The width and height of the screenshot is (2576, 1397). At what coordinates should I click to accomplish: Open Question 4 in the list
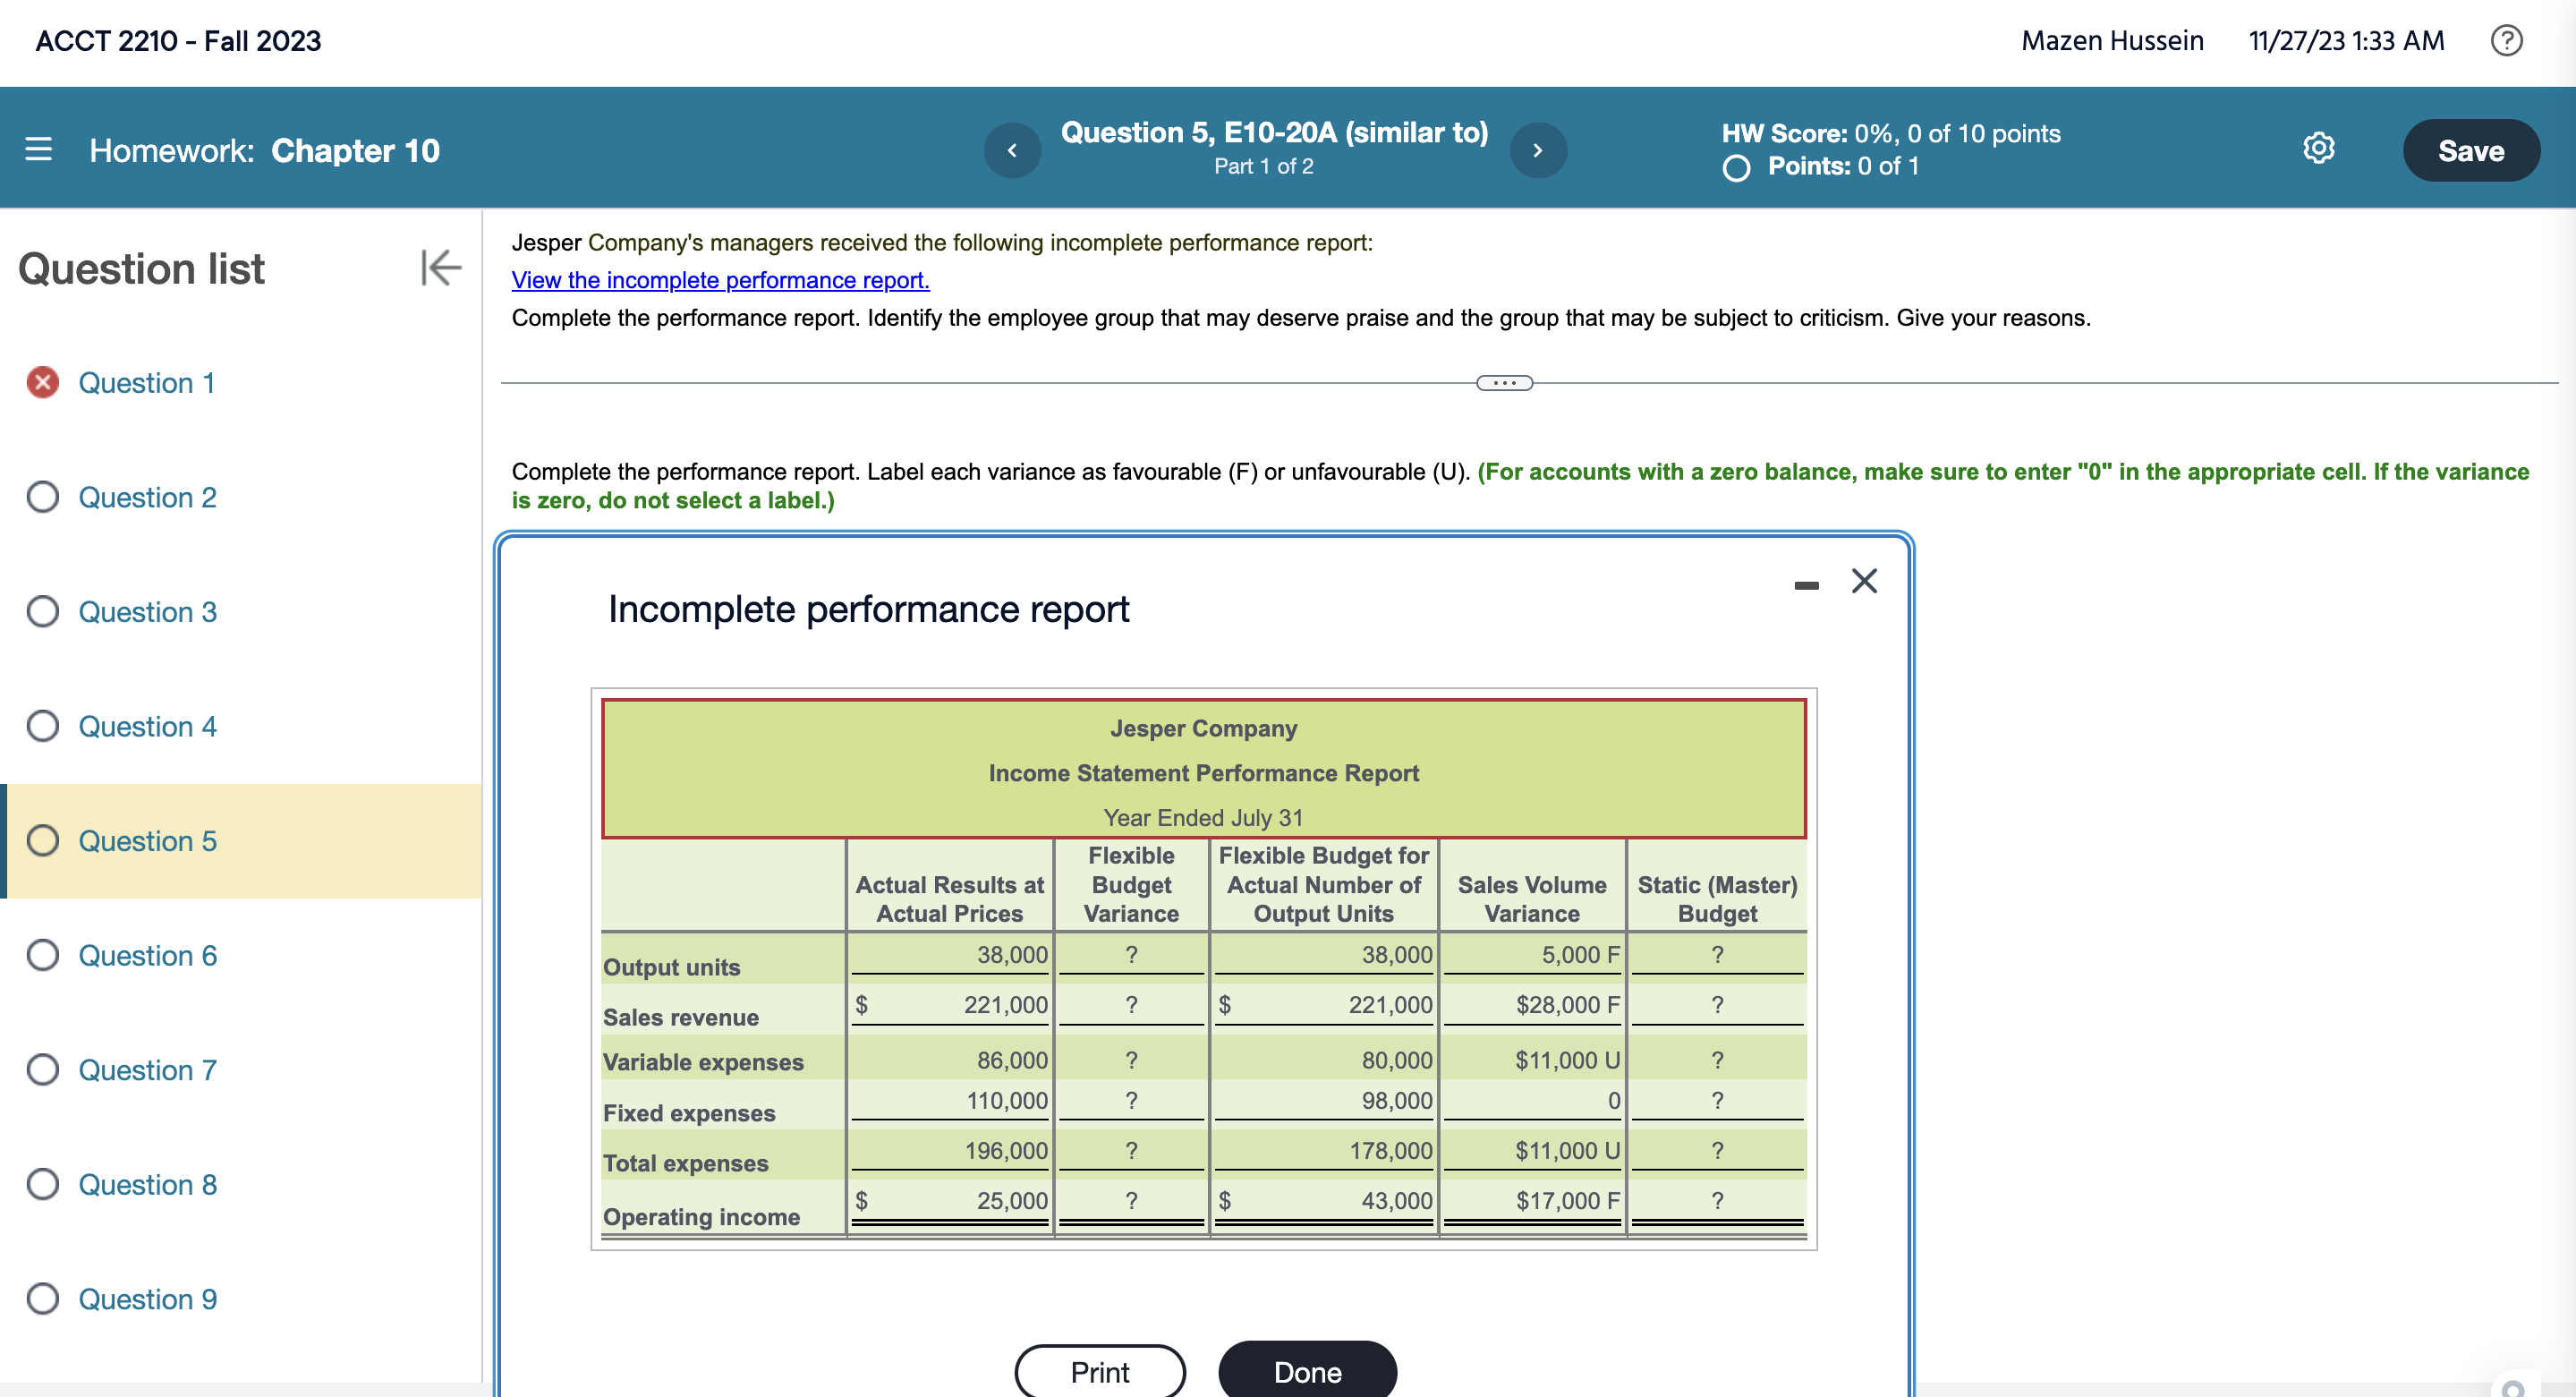pyautogui.click(x=147, y=726)
